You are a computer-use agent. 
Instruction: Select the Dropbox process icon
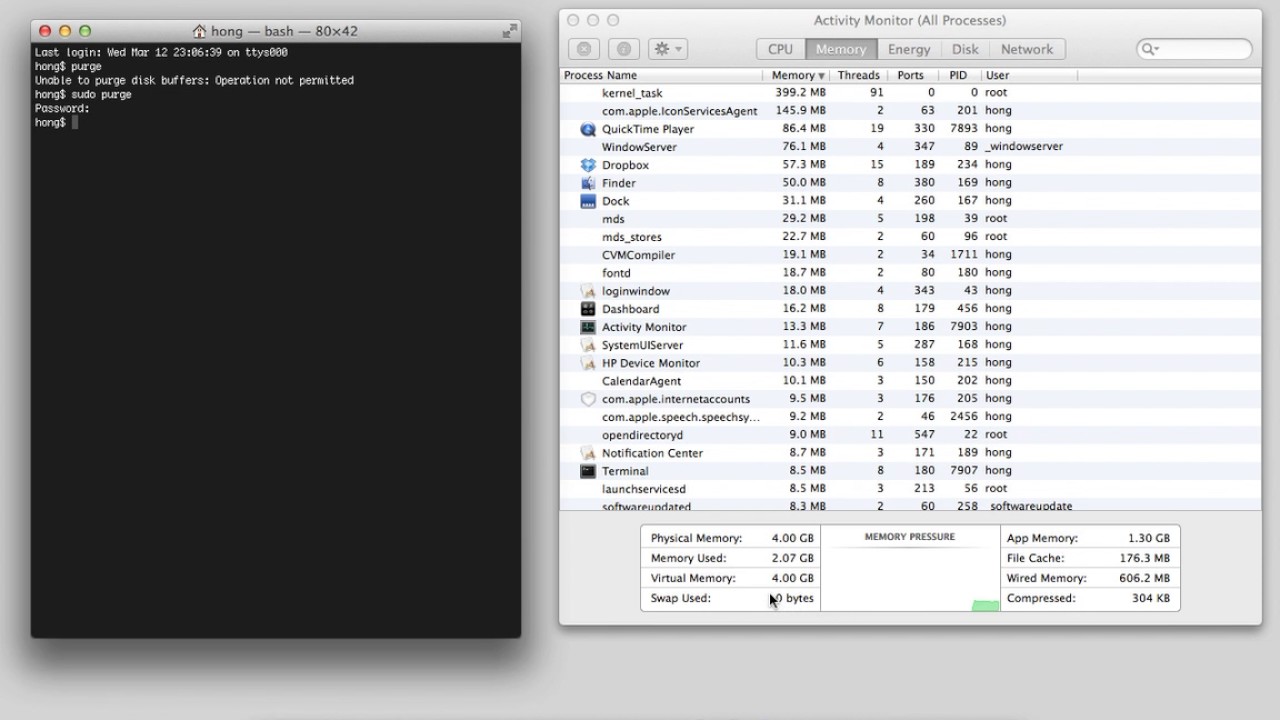pyautogui.click(x=588, y=165)
